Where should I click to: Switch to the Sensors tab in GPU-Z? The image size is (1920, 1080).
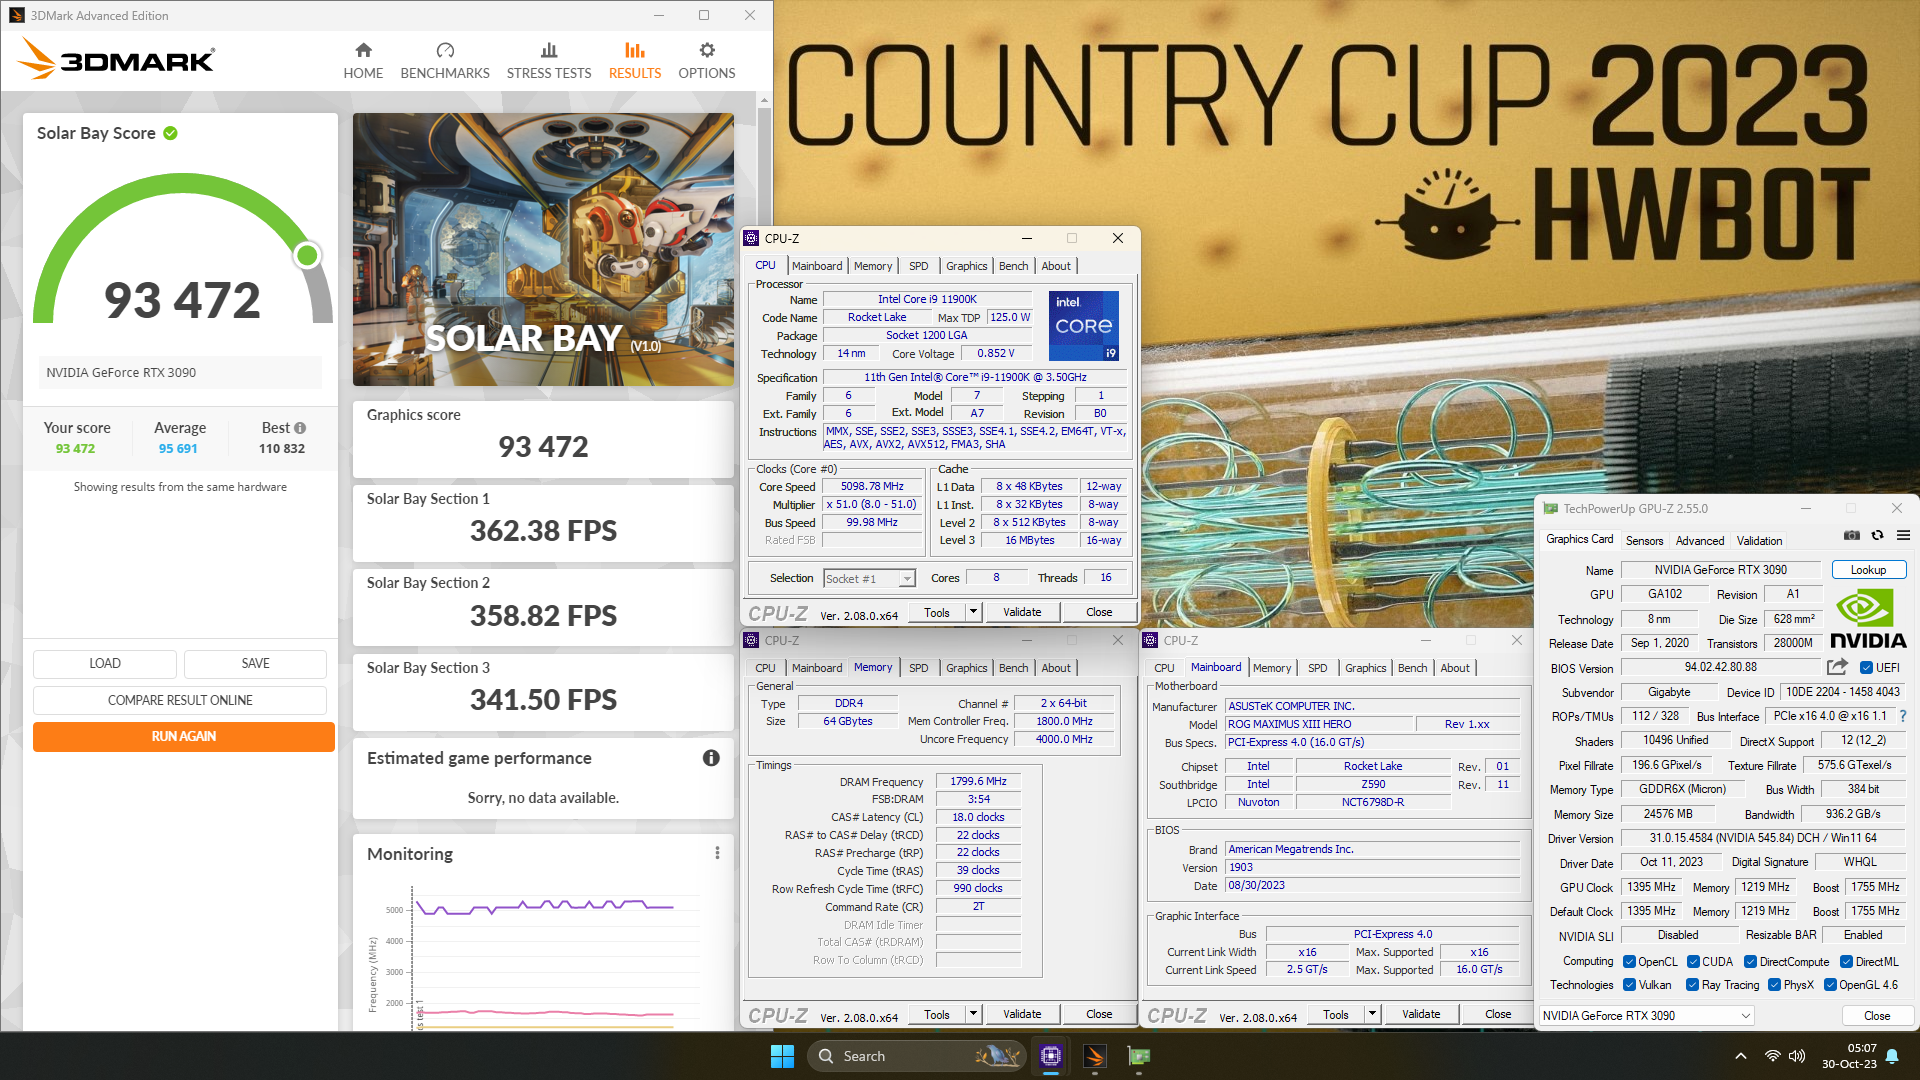tap(1644, 541)
